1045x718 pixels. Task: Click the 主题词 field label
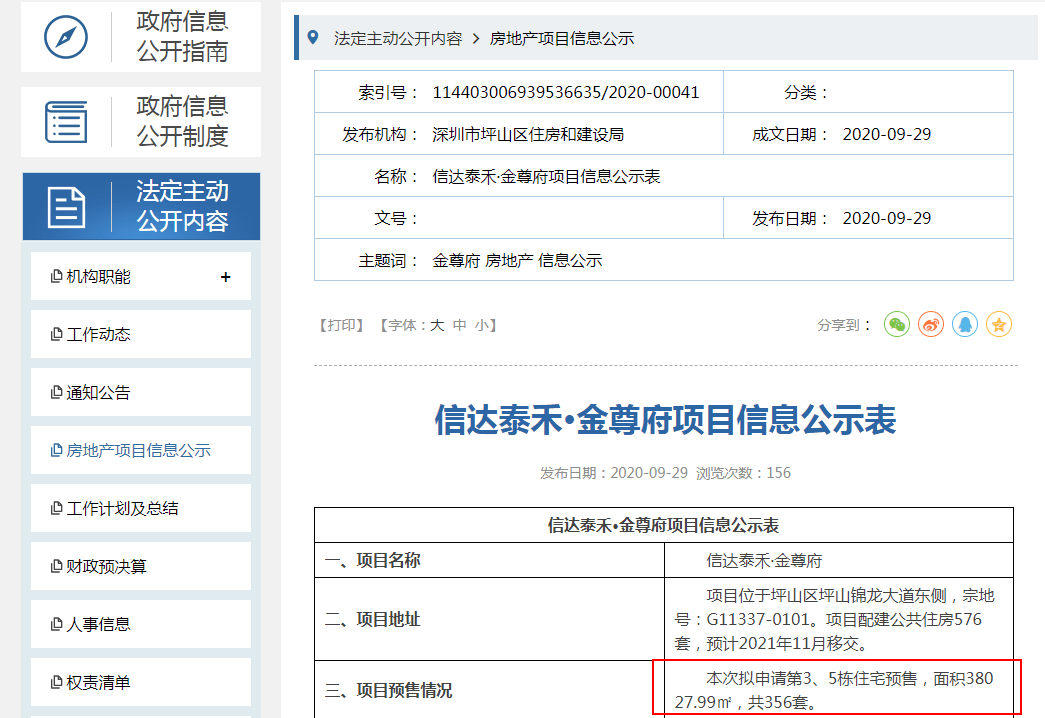pos(389,261)
